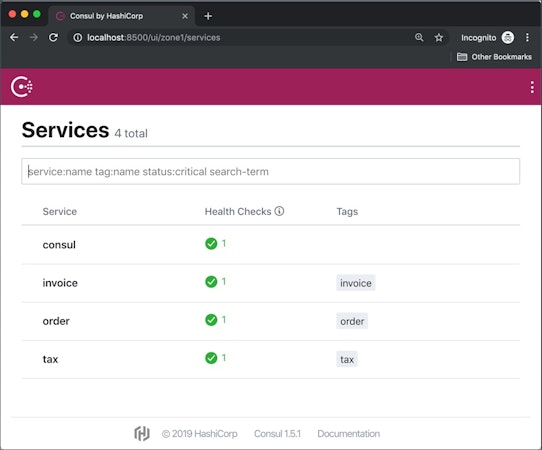The image size is (542, 450).
Task: Click the green check icon for consul
Action: point(211,244)
